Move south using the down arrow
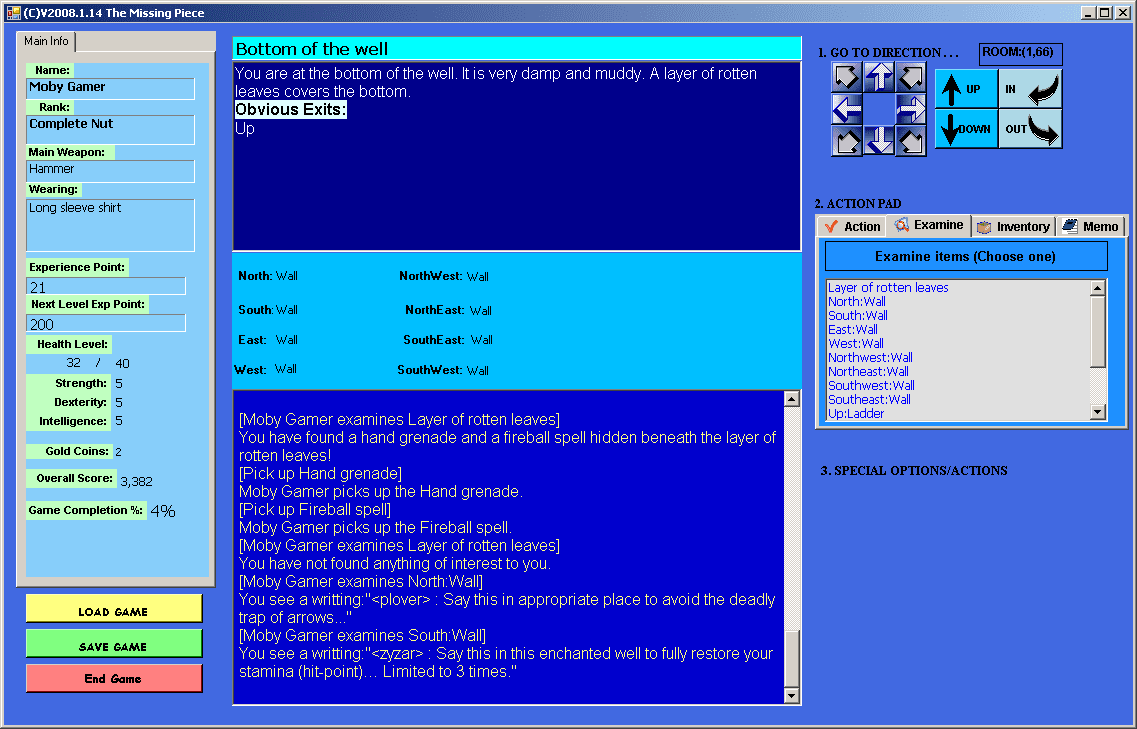The height and width of the screenshot is (729, 1137). click(879, 141)
